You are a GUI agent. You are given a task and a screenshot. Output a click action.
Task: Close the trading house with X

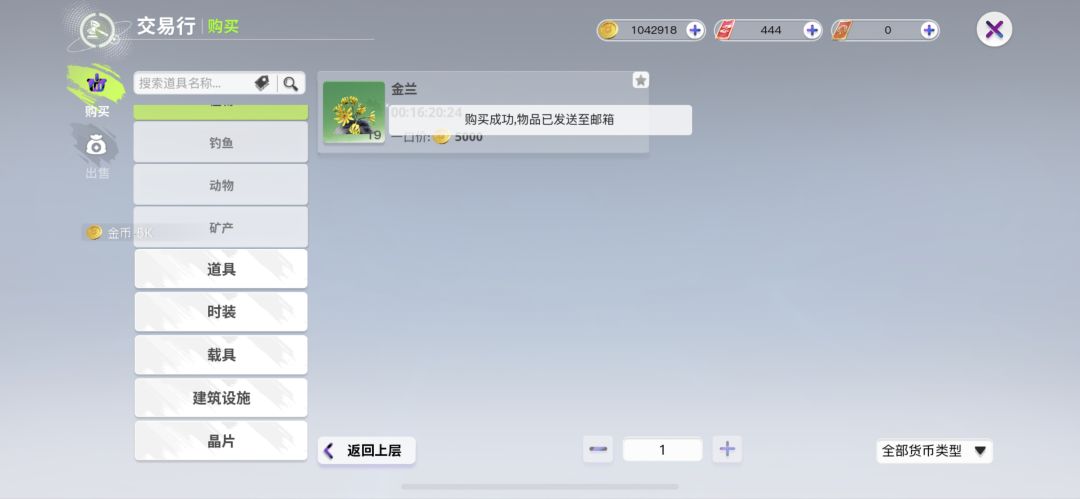coord(994,30)
